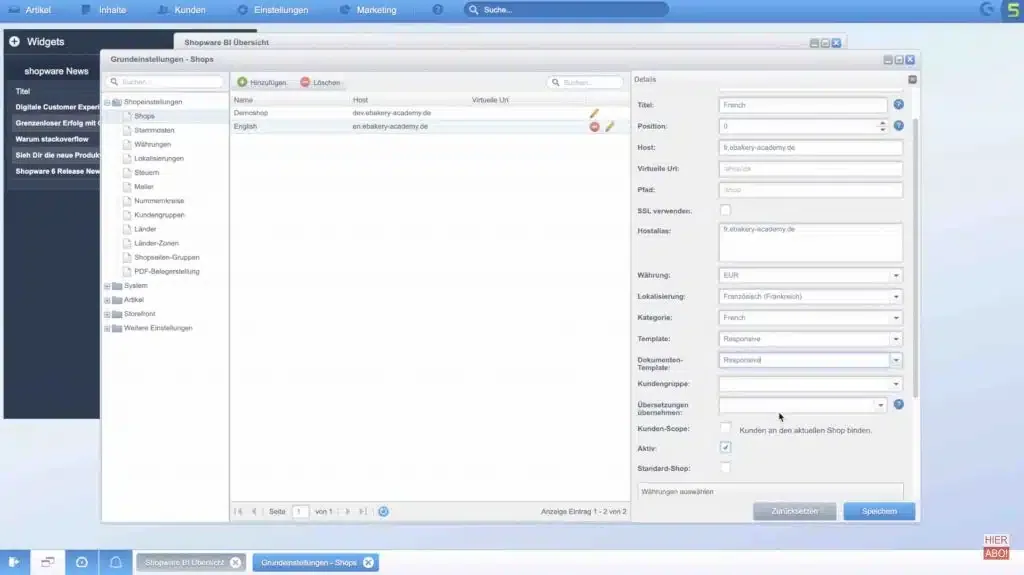The height and width of the screenshot is (575, 1024).
Task: Click the help icon next to Position field
Action: pyautogui.click(x=899, y=125)
